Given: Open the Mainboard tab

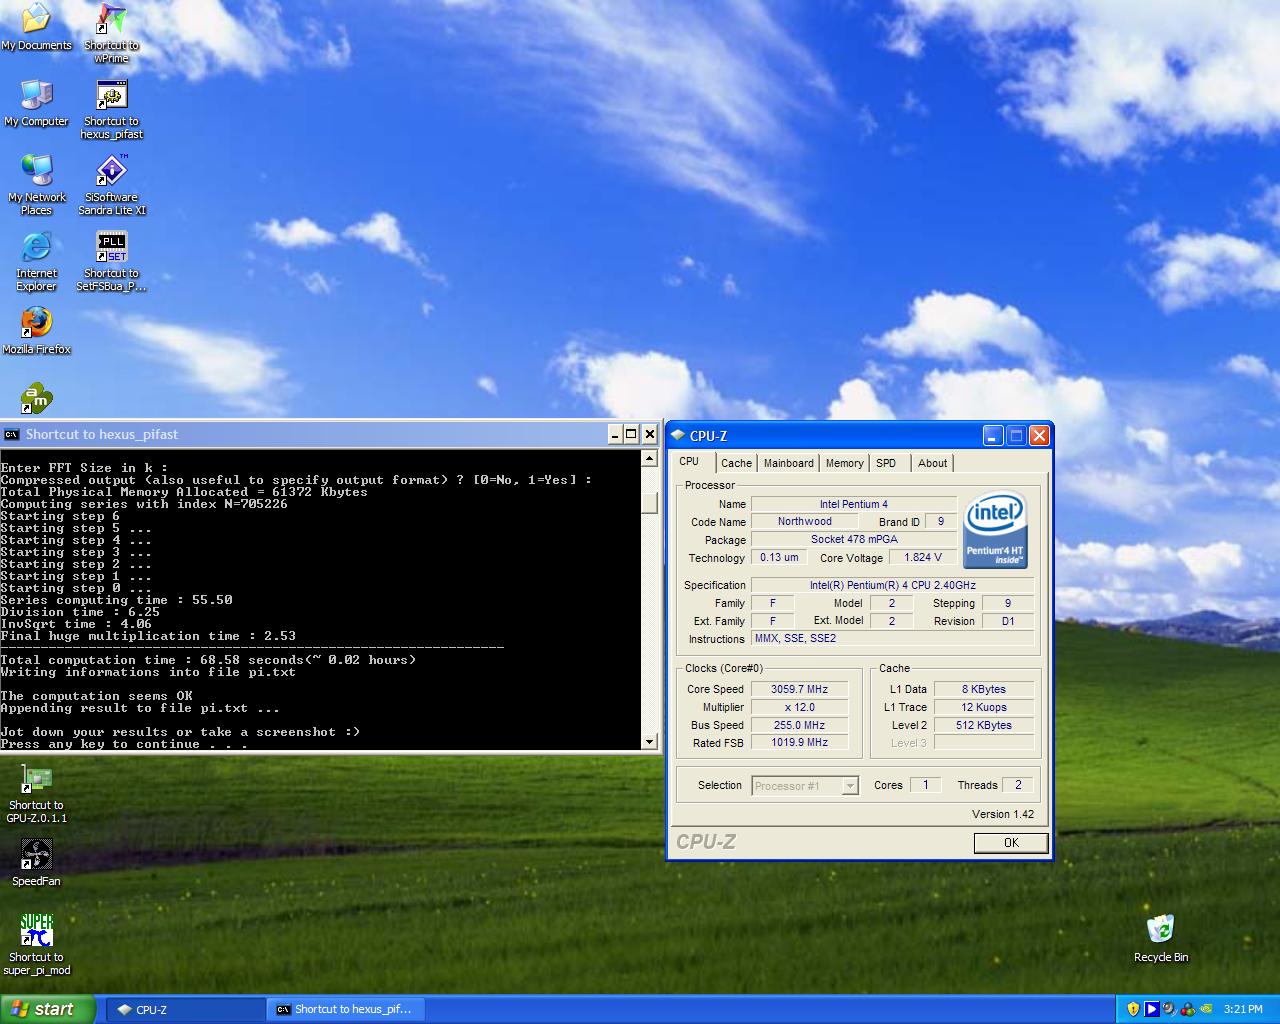Looking at the screenshot, I should (x=788, y=463).
